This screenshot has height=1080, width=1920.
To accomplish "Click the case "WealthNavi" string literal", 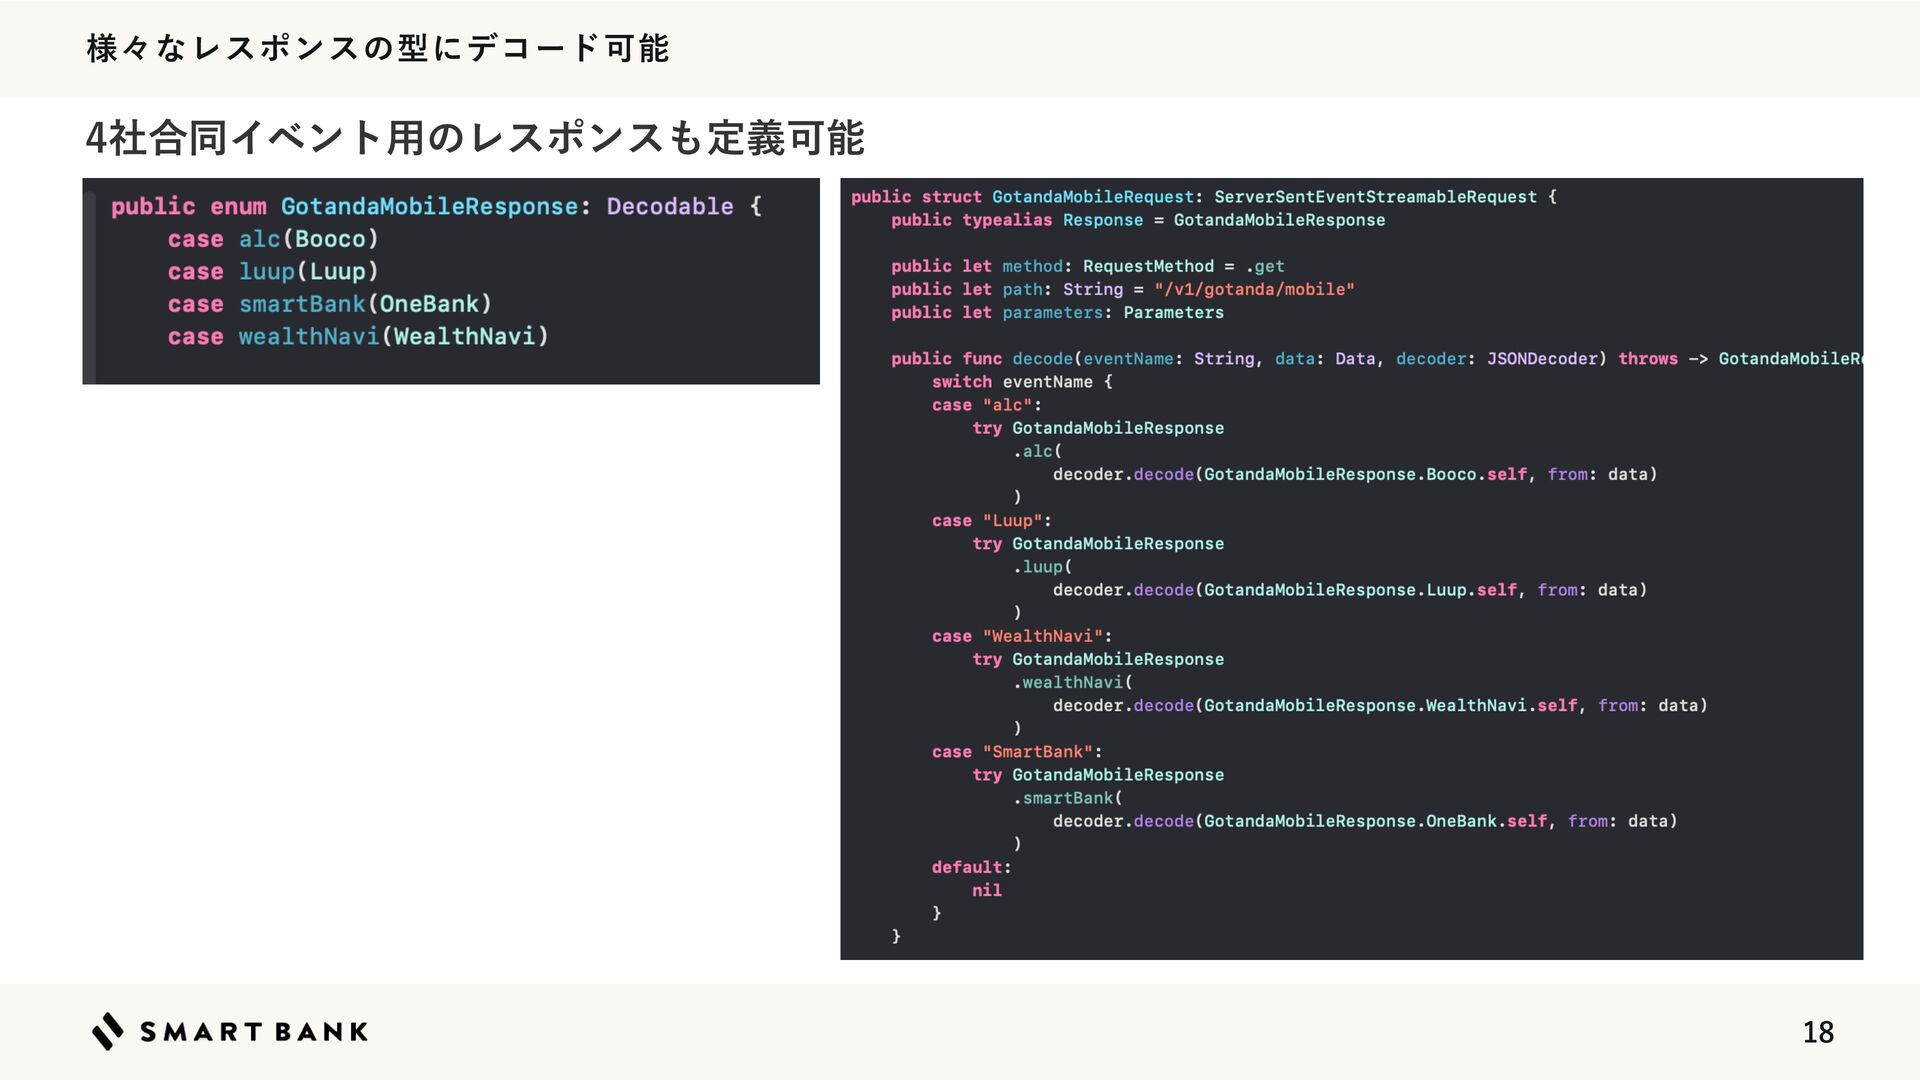I will pos(1042,636).
